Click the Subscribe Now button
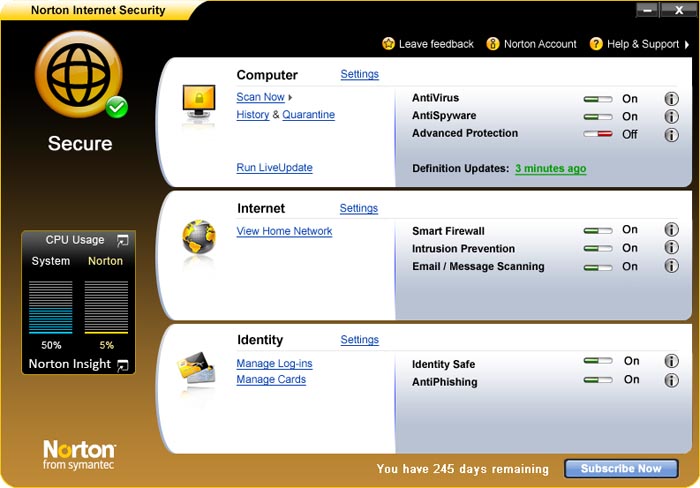The height and width of the screenshot is (488, 700). click(621, 468)
